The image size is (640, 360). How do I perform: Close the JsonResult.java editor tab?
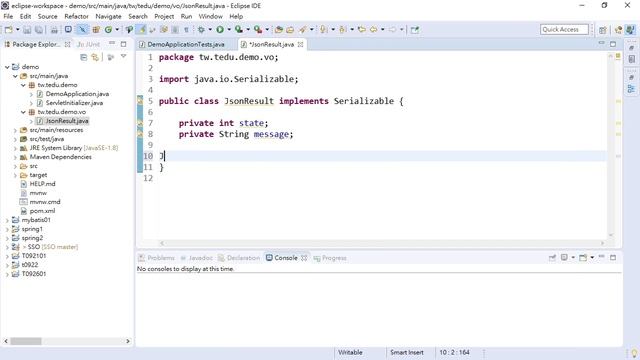tap(300, 44)
